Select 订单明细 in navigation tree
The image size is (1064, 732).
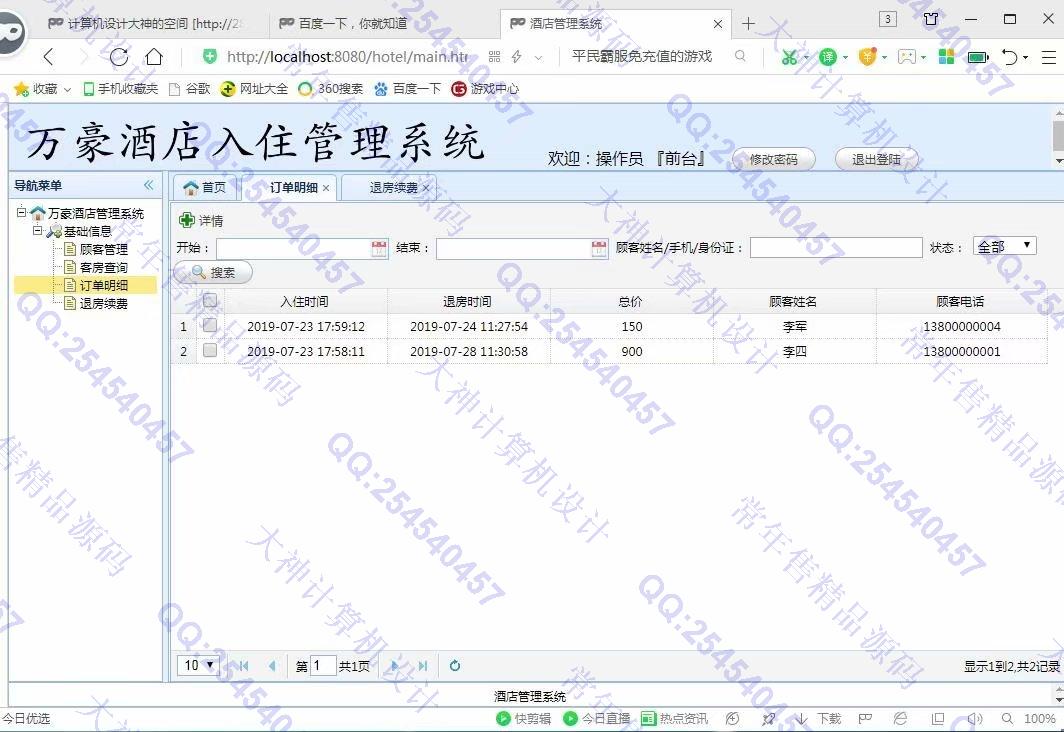(x=103, y=285)
